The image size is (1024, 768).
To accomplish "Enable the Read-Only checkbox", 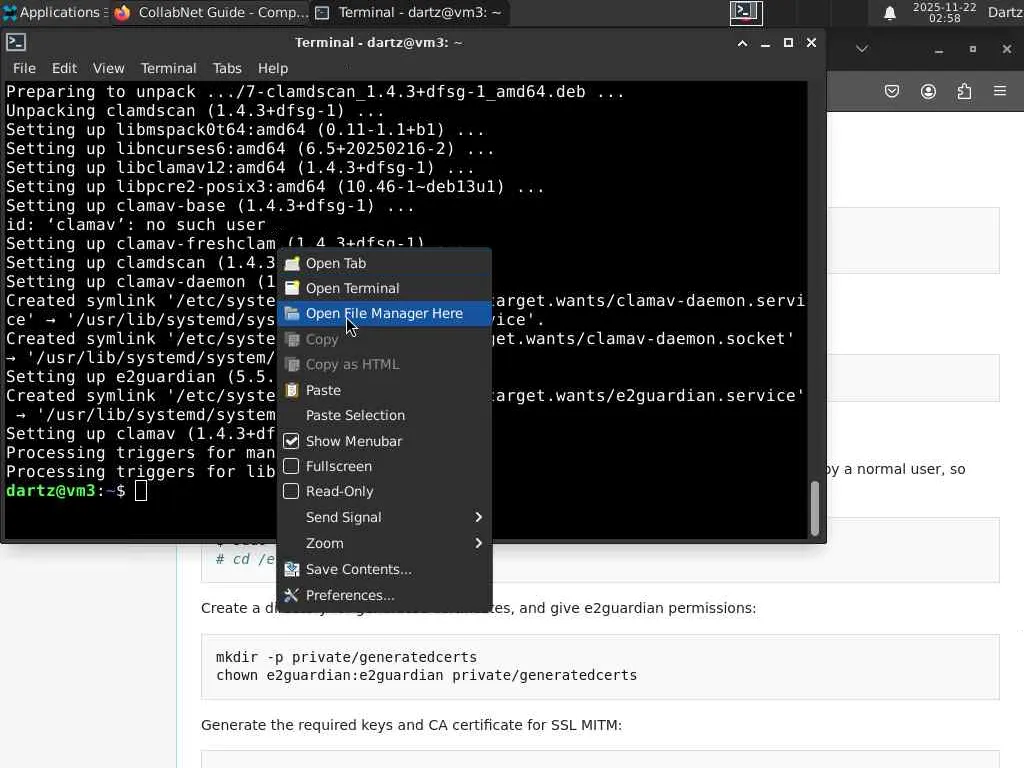I will coord(291,491).
